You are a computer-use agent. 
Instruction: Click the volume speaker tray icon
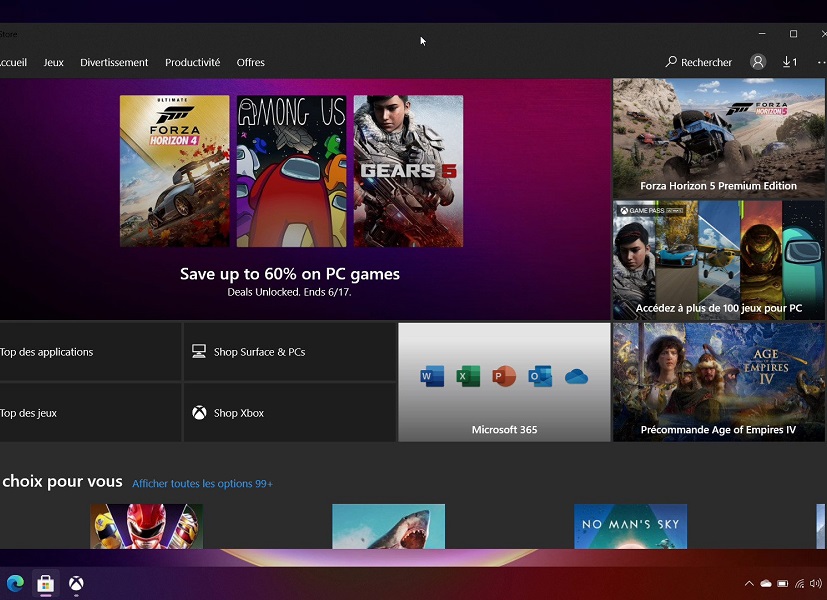pyautogui.click(x=815, y=583)
